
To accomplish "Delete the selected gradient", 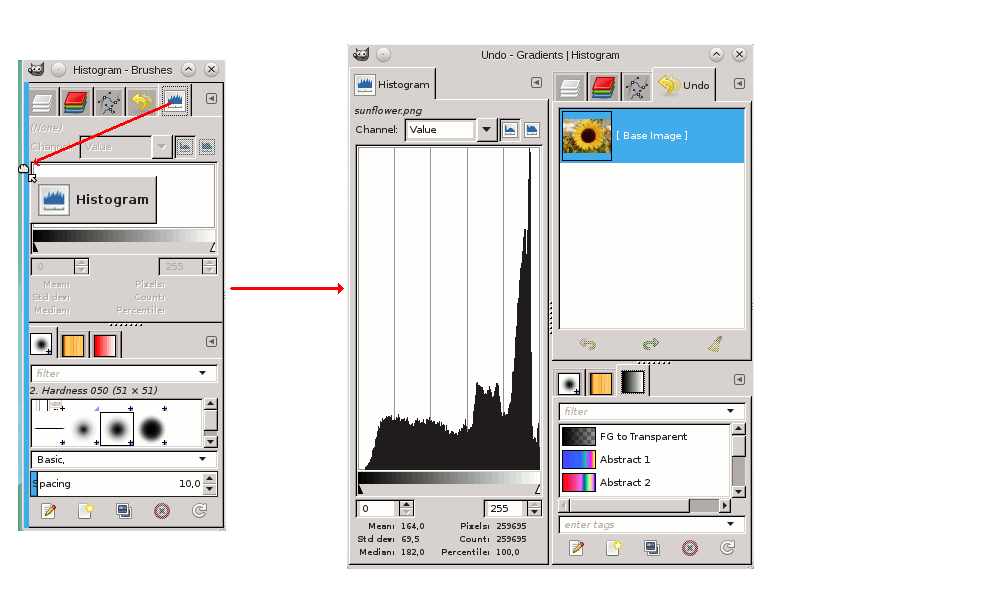I will 690,548.
